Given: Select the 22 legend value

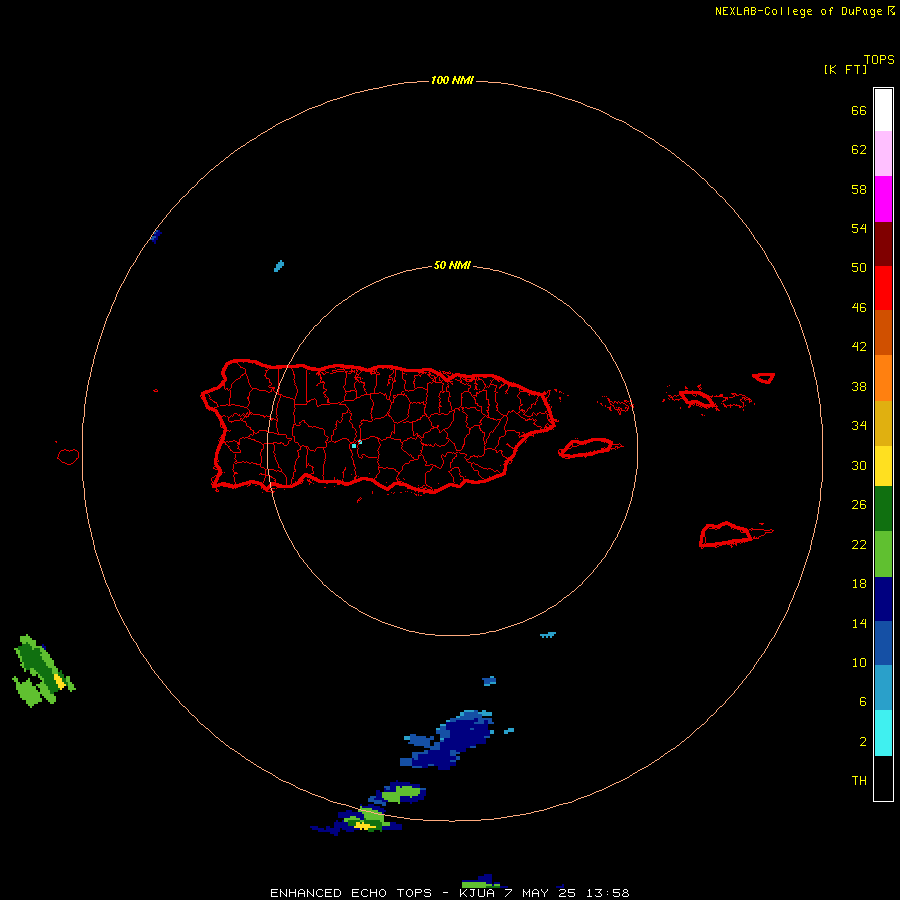Looking at the screenshot, I should click(x=859, y=544).
